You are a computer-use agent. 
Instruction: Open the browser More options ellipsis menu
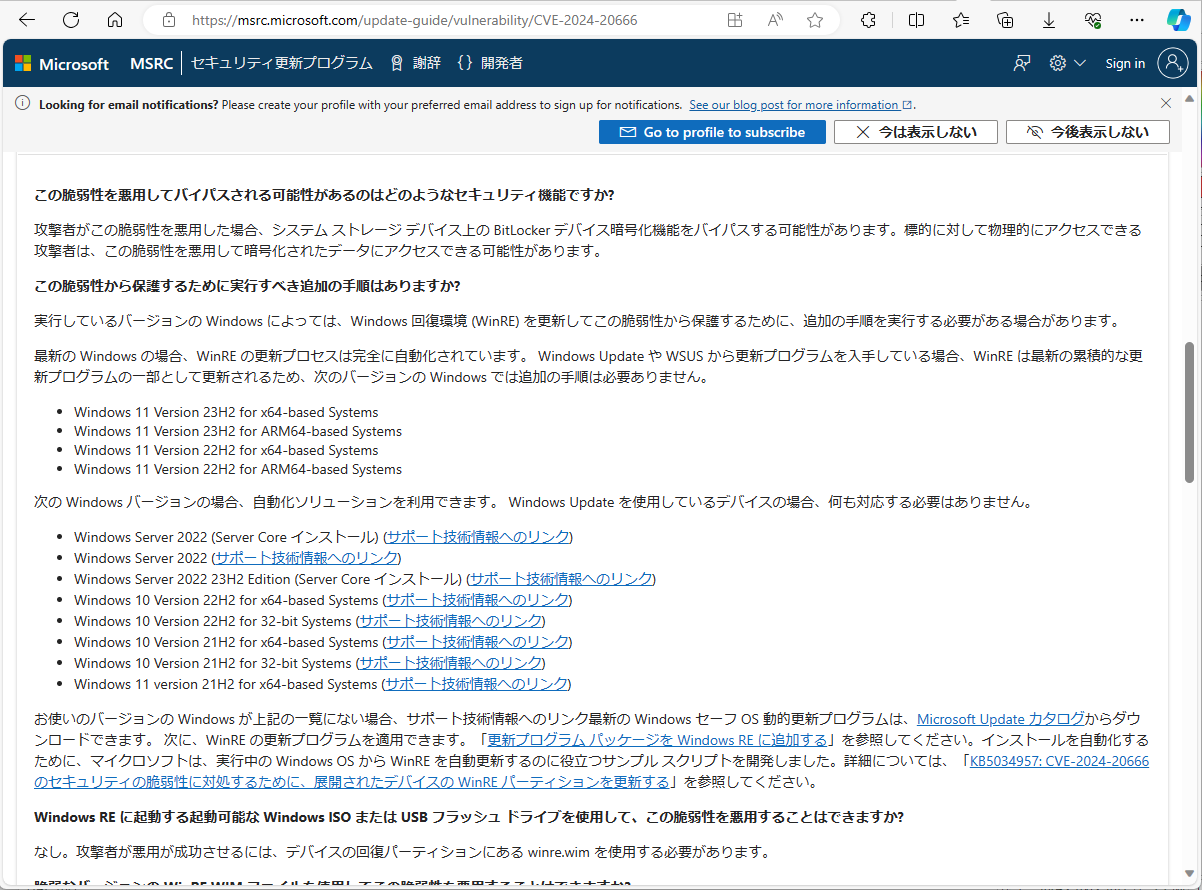click(x=1136, y=19)
